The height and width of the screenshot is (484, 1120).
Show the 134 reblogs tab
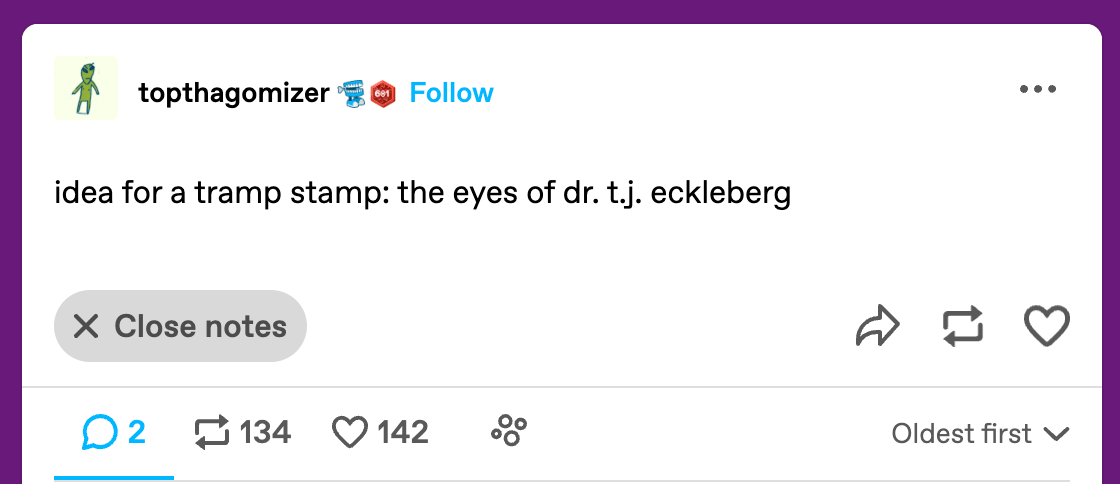coord(242,432)
